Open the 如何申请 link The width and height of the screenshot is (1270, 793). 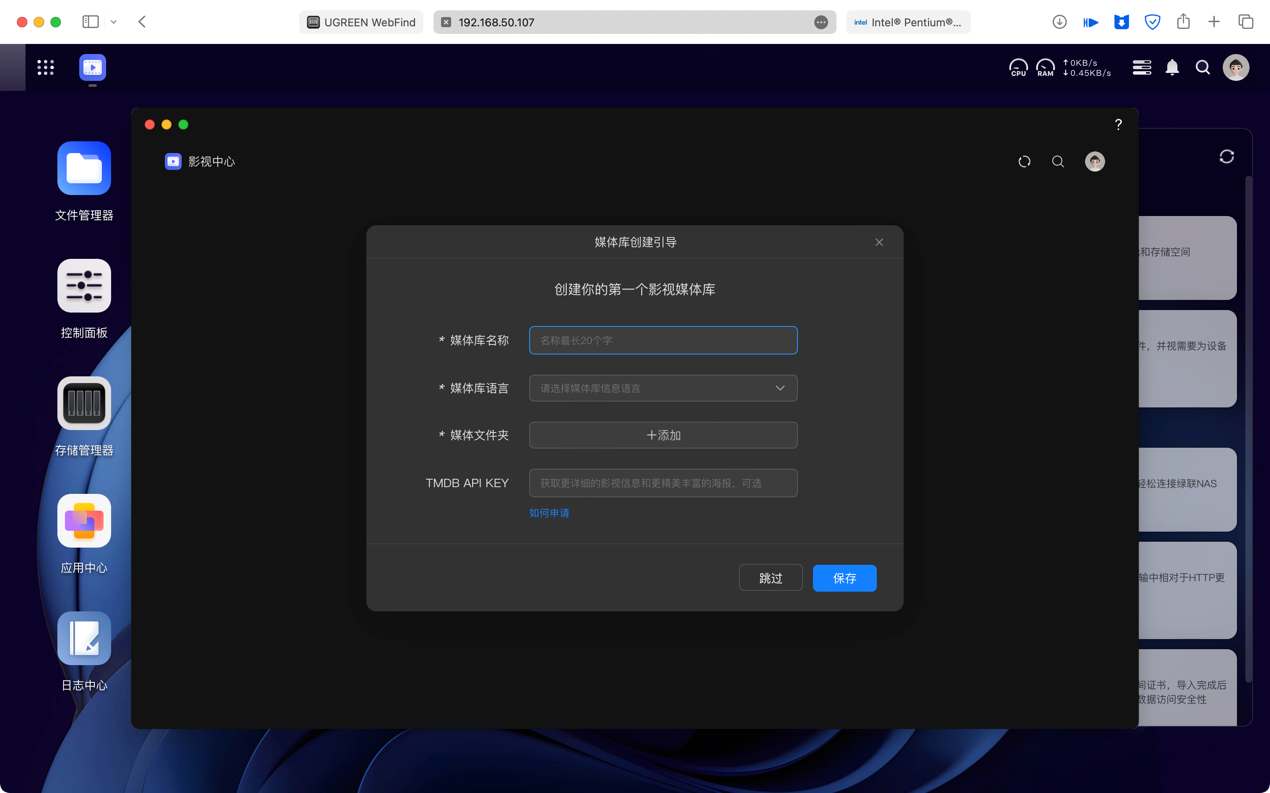[x=549, y=513]
